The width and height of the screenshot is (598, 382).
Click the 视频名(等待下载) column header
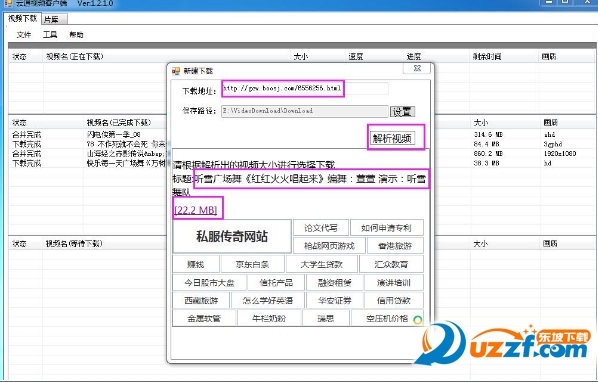[74, 244]
